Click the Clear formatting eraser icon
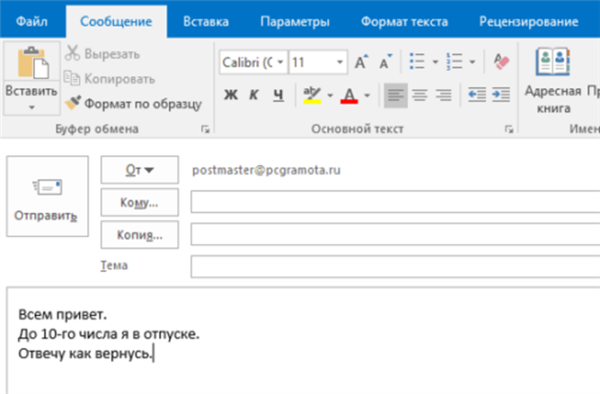Image resolution: width=600 pixels, height=394 pixels. click(501, 62)
